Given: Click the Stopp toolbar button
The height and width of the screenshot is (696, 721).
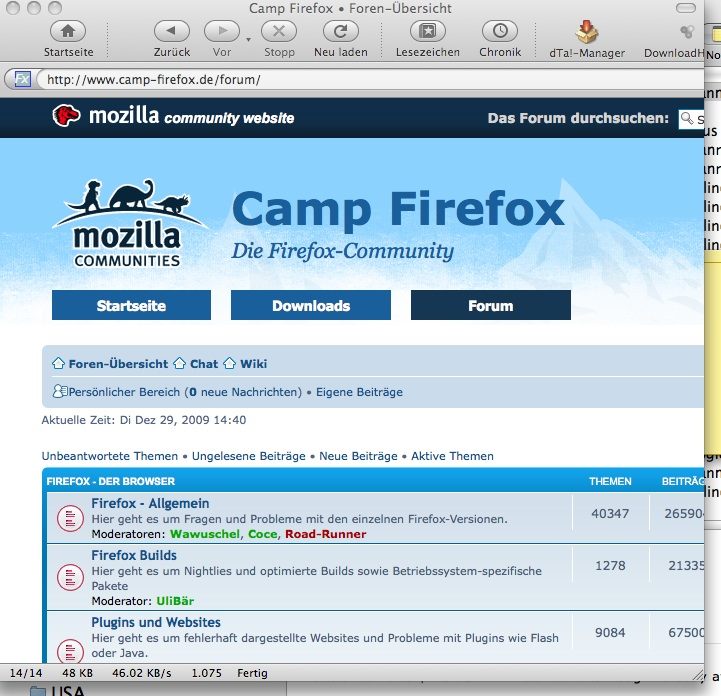Looking at the screenshot, I should point(279,31).
